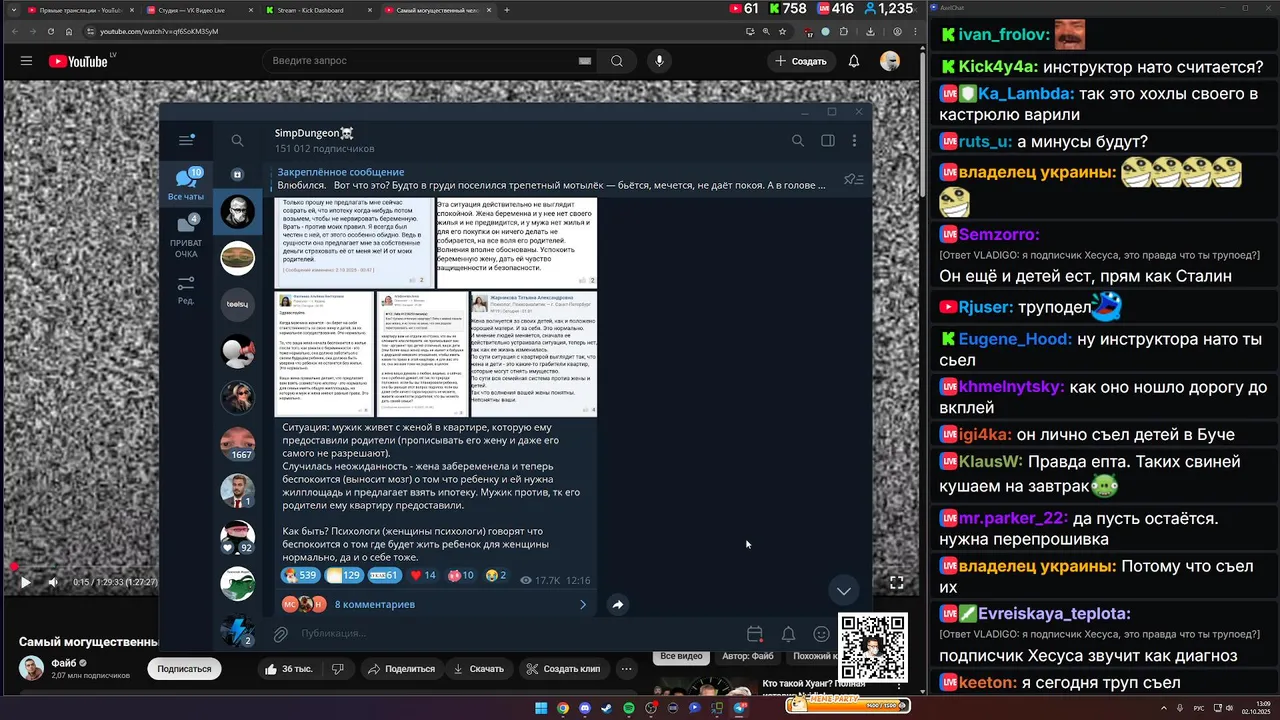Screen dimensions: 1280x720
Task: Reload the page in the browser
Action: point(52,31)
